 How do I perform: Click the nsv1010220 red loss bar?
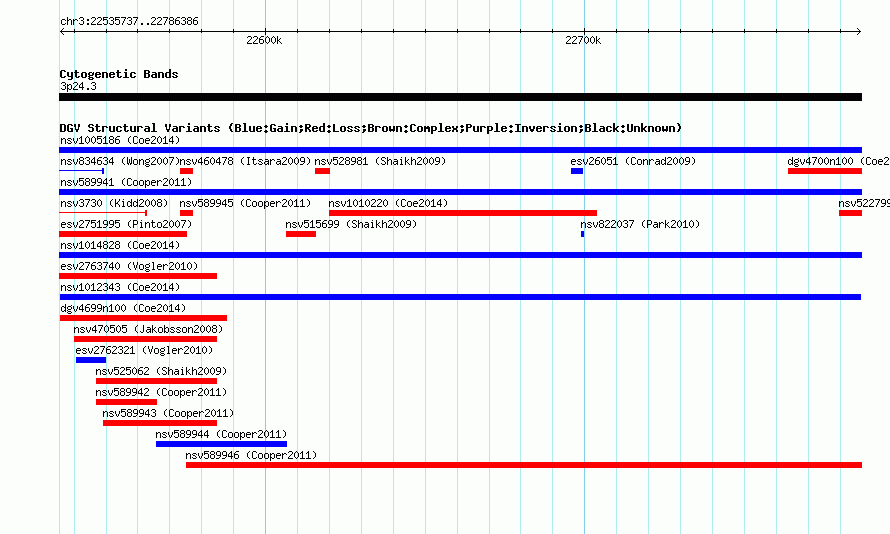[x=463, y=213]
